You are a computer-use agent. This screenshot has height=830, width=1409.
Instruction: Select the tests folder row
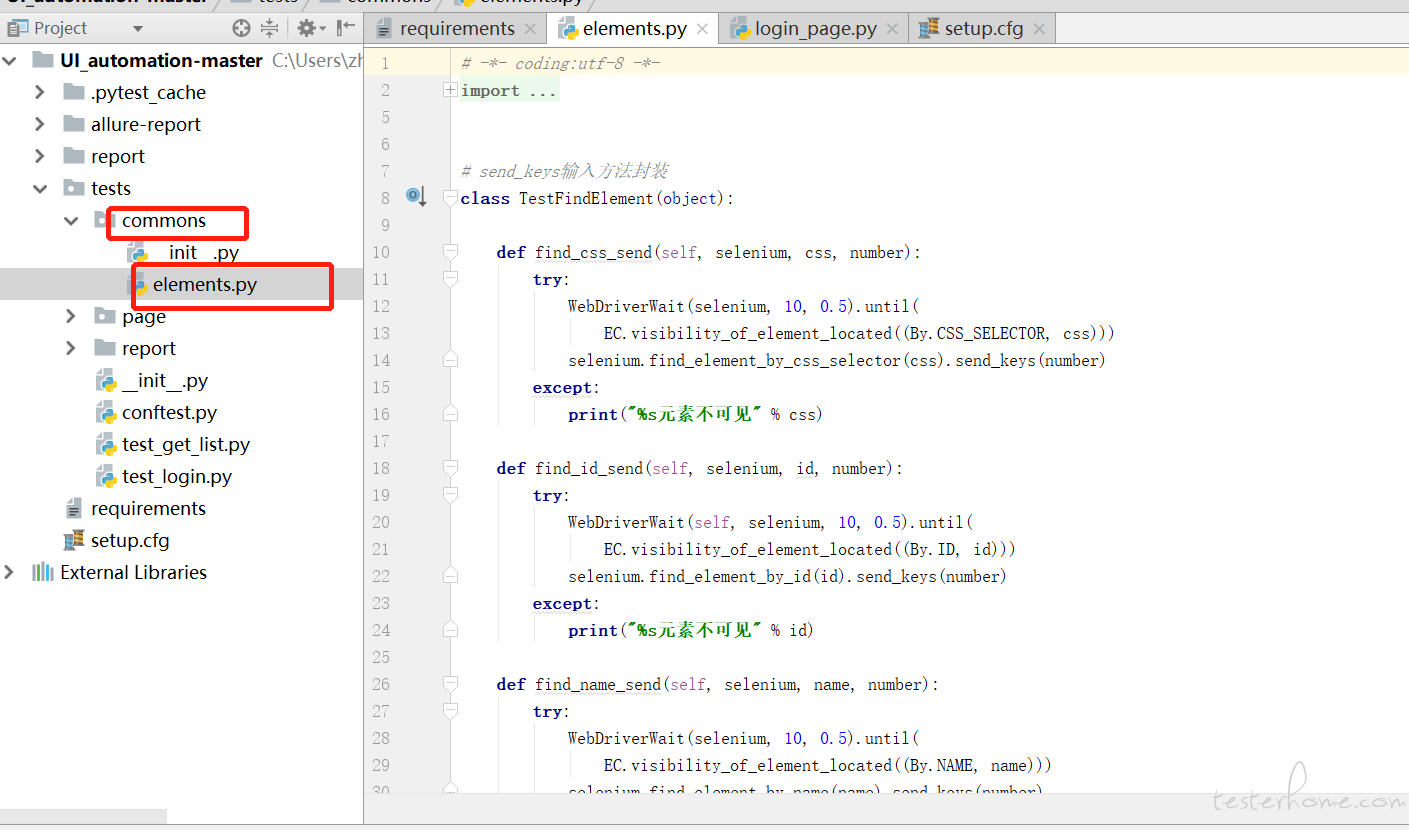point(181,188)
